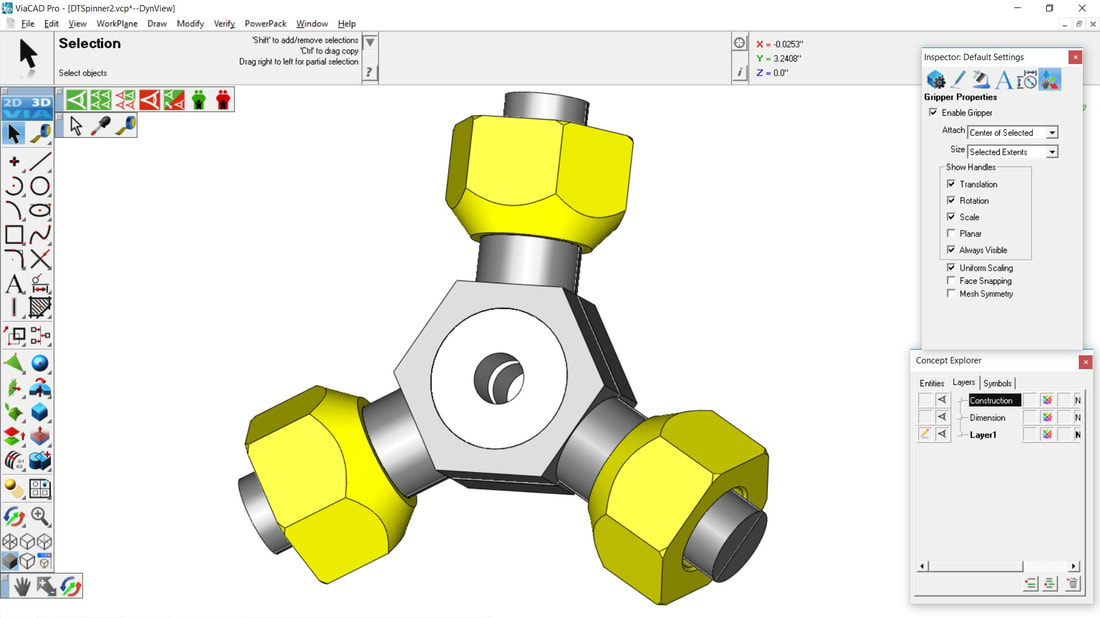The width and height of the screenshot is (1100, 618).
Task: Select the sphere solid primitive tool
Action: 40,363
